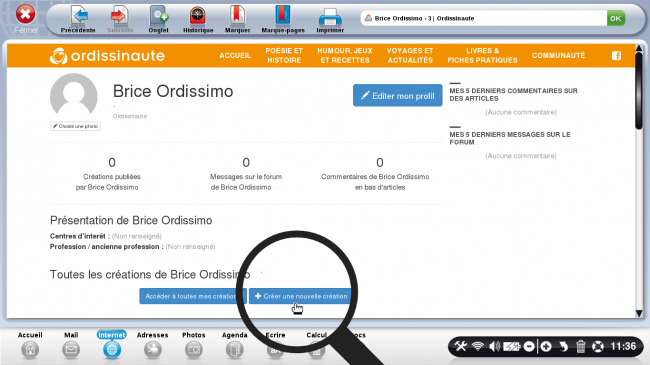Click the Choisir une photo button
Screen dimensions: 650x365
(x=75, y=126)
